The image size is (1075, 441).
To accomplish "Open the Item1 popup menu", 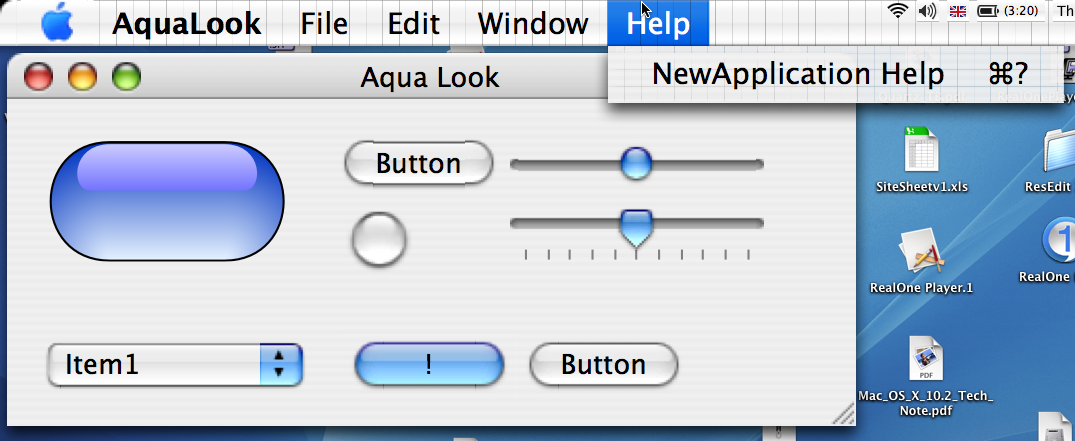I will (175, 364).
